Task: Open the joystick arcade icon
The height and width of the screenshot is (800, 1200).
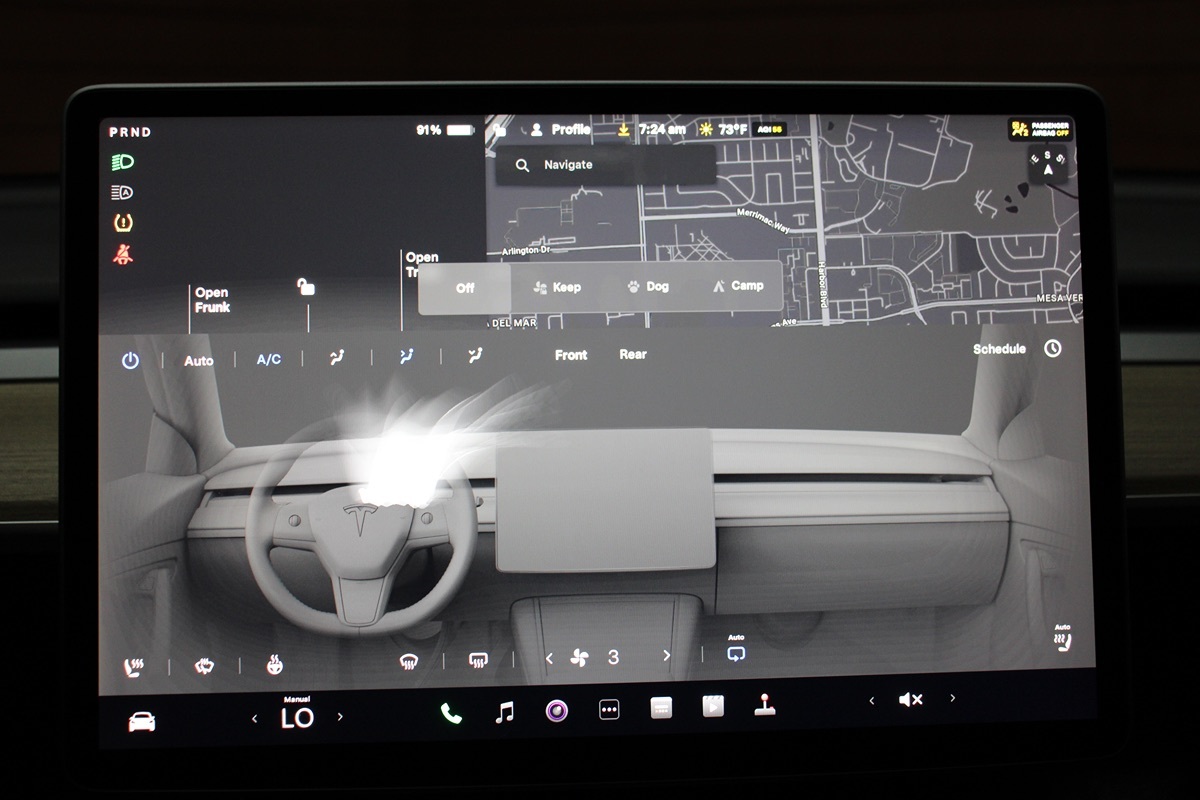Action: [x=765, y=706]
